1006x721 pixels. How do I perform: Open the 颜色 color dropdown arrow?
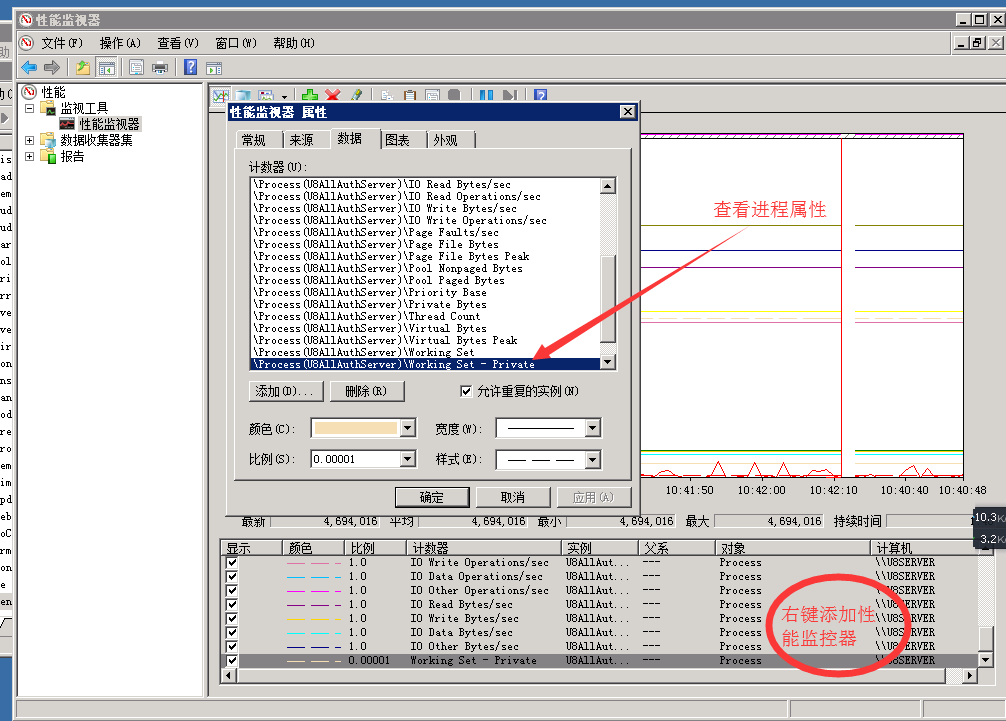(407, 428)
